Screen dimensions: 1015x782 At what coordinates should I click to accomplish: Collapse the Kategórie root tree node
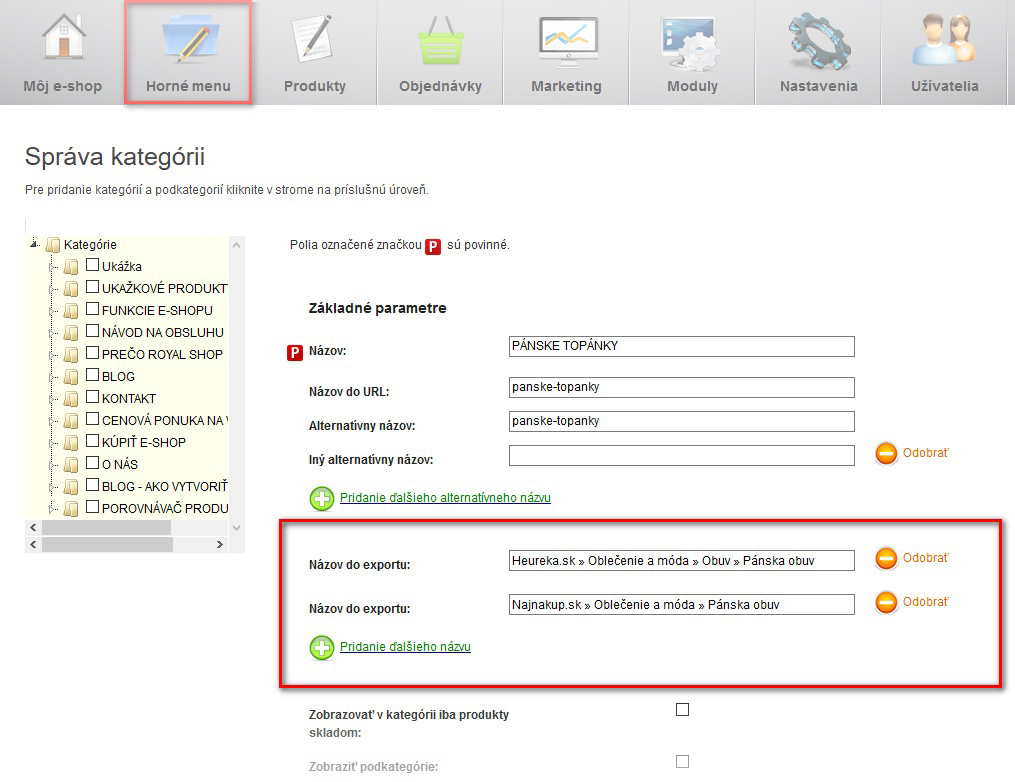pyautogui.click(x=34, y=244)
